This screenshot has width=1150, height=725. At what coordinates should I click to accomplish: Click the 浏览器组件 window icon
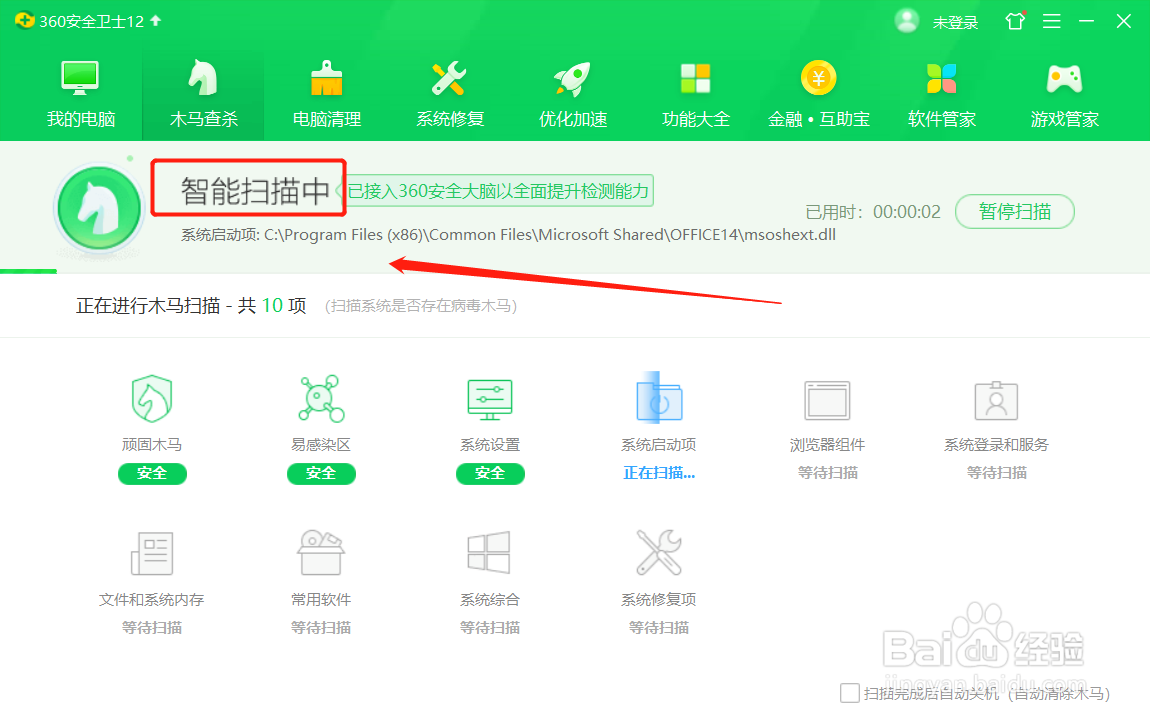click(827, 400)
